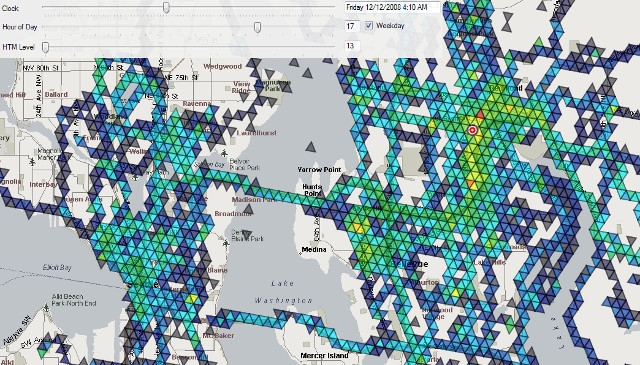This screenshot has height=365, width=640.
Task: Click the HTM Level slider handle
Action: pos(46,47)
